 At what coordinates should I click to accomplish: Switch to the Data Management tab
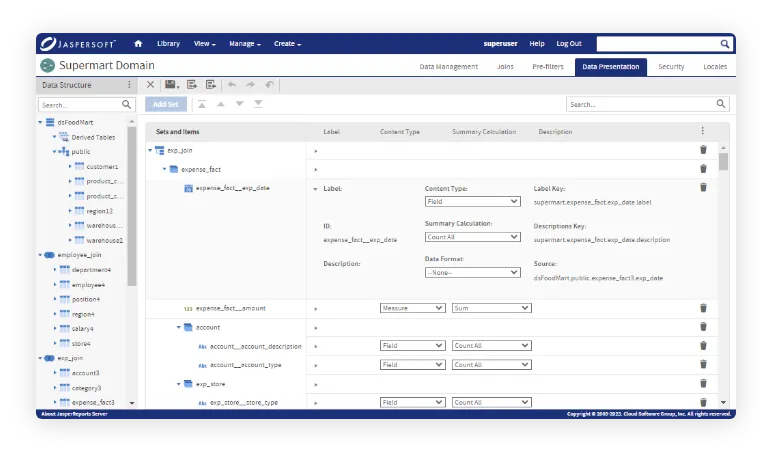449,66
